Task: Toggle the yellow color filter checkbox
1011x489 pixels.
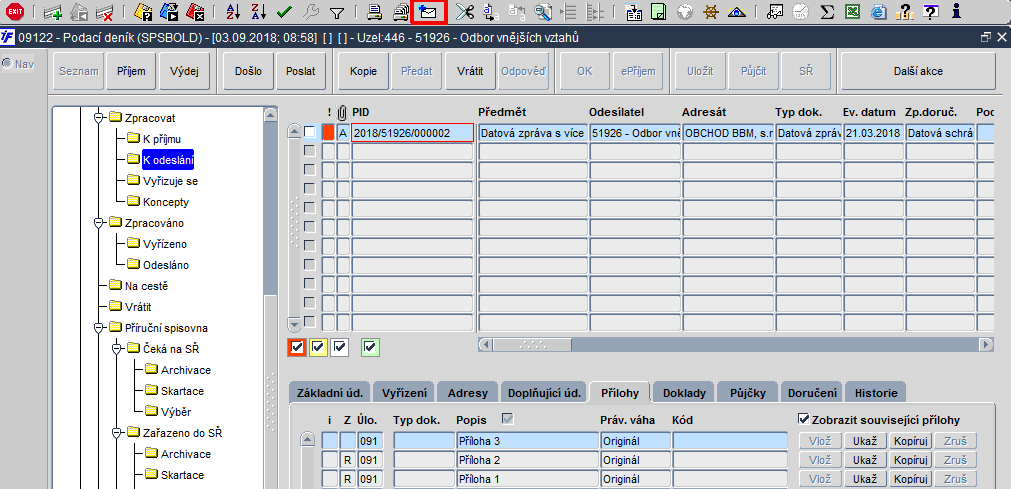Action: [318, 348]
